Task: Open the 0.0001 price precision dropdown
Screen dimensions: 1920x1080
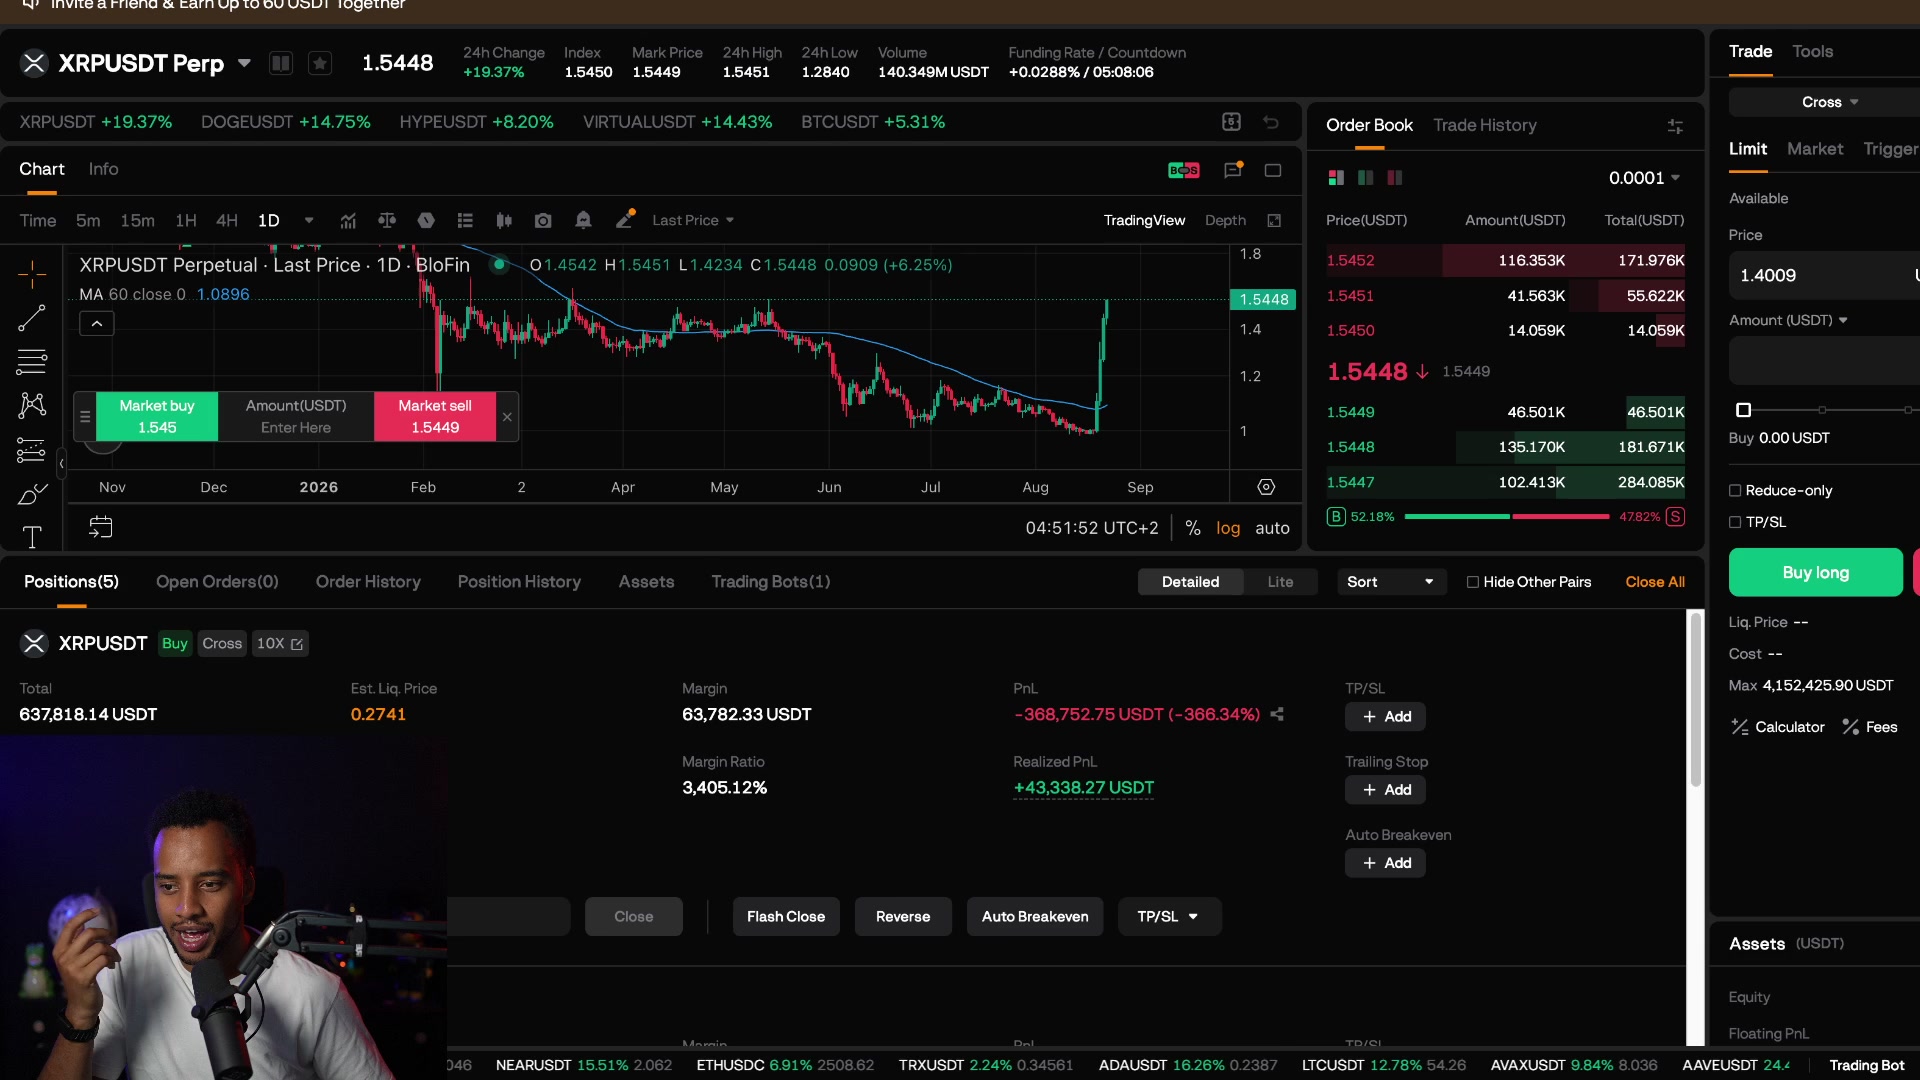Action: (1644, 178)
